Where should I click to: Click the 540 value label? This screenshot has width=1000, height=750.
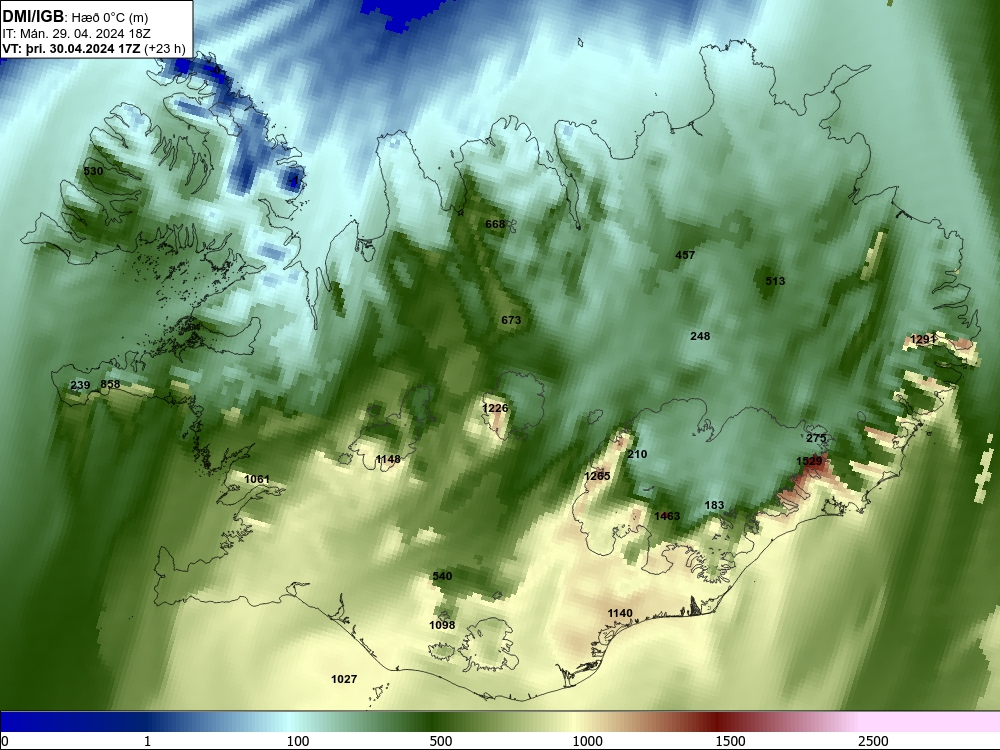[x=442, y=577]
